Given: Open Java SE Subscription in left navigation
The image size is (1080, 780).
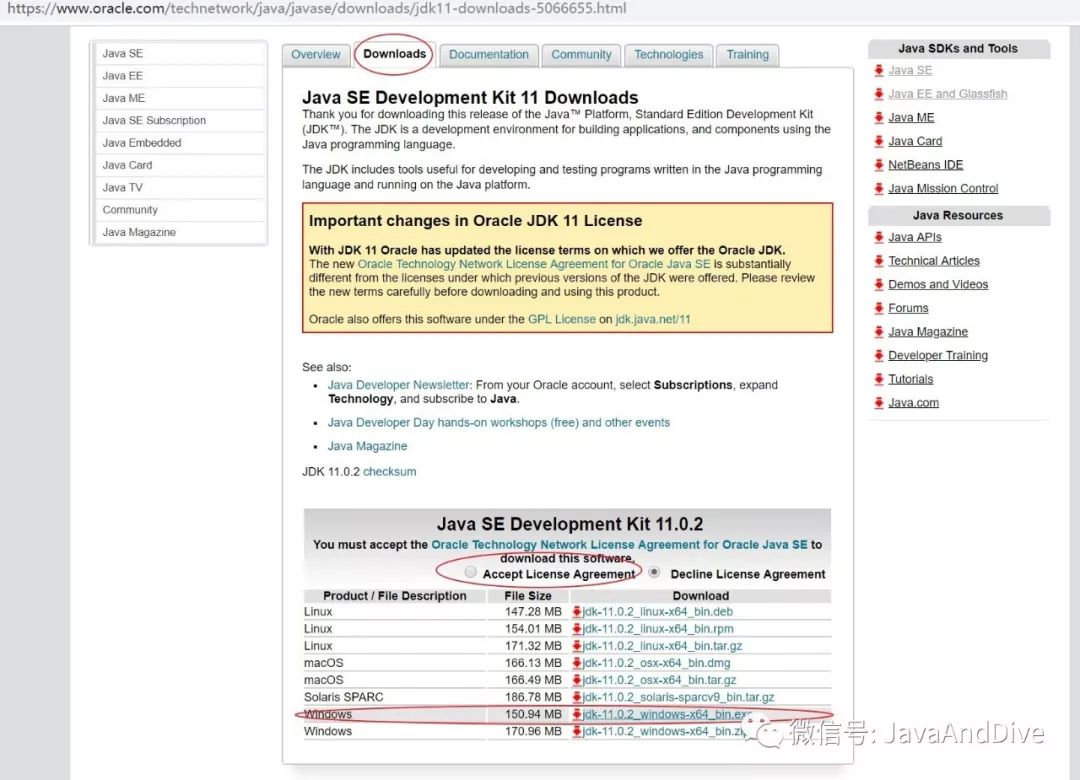Looking at the screenshot, I should pos(180,121).
